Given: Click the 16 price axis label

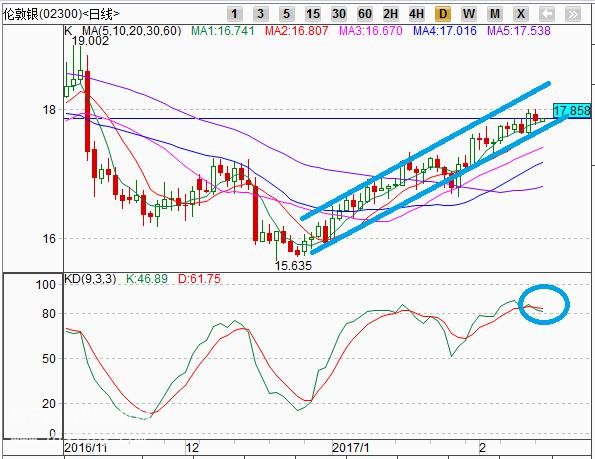Looking at the screenshot, I should tap(49, 239).
